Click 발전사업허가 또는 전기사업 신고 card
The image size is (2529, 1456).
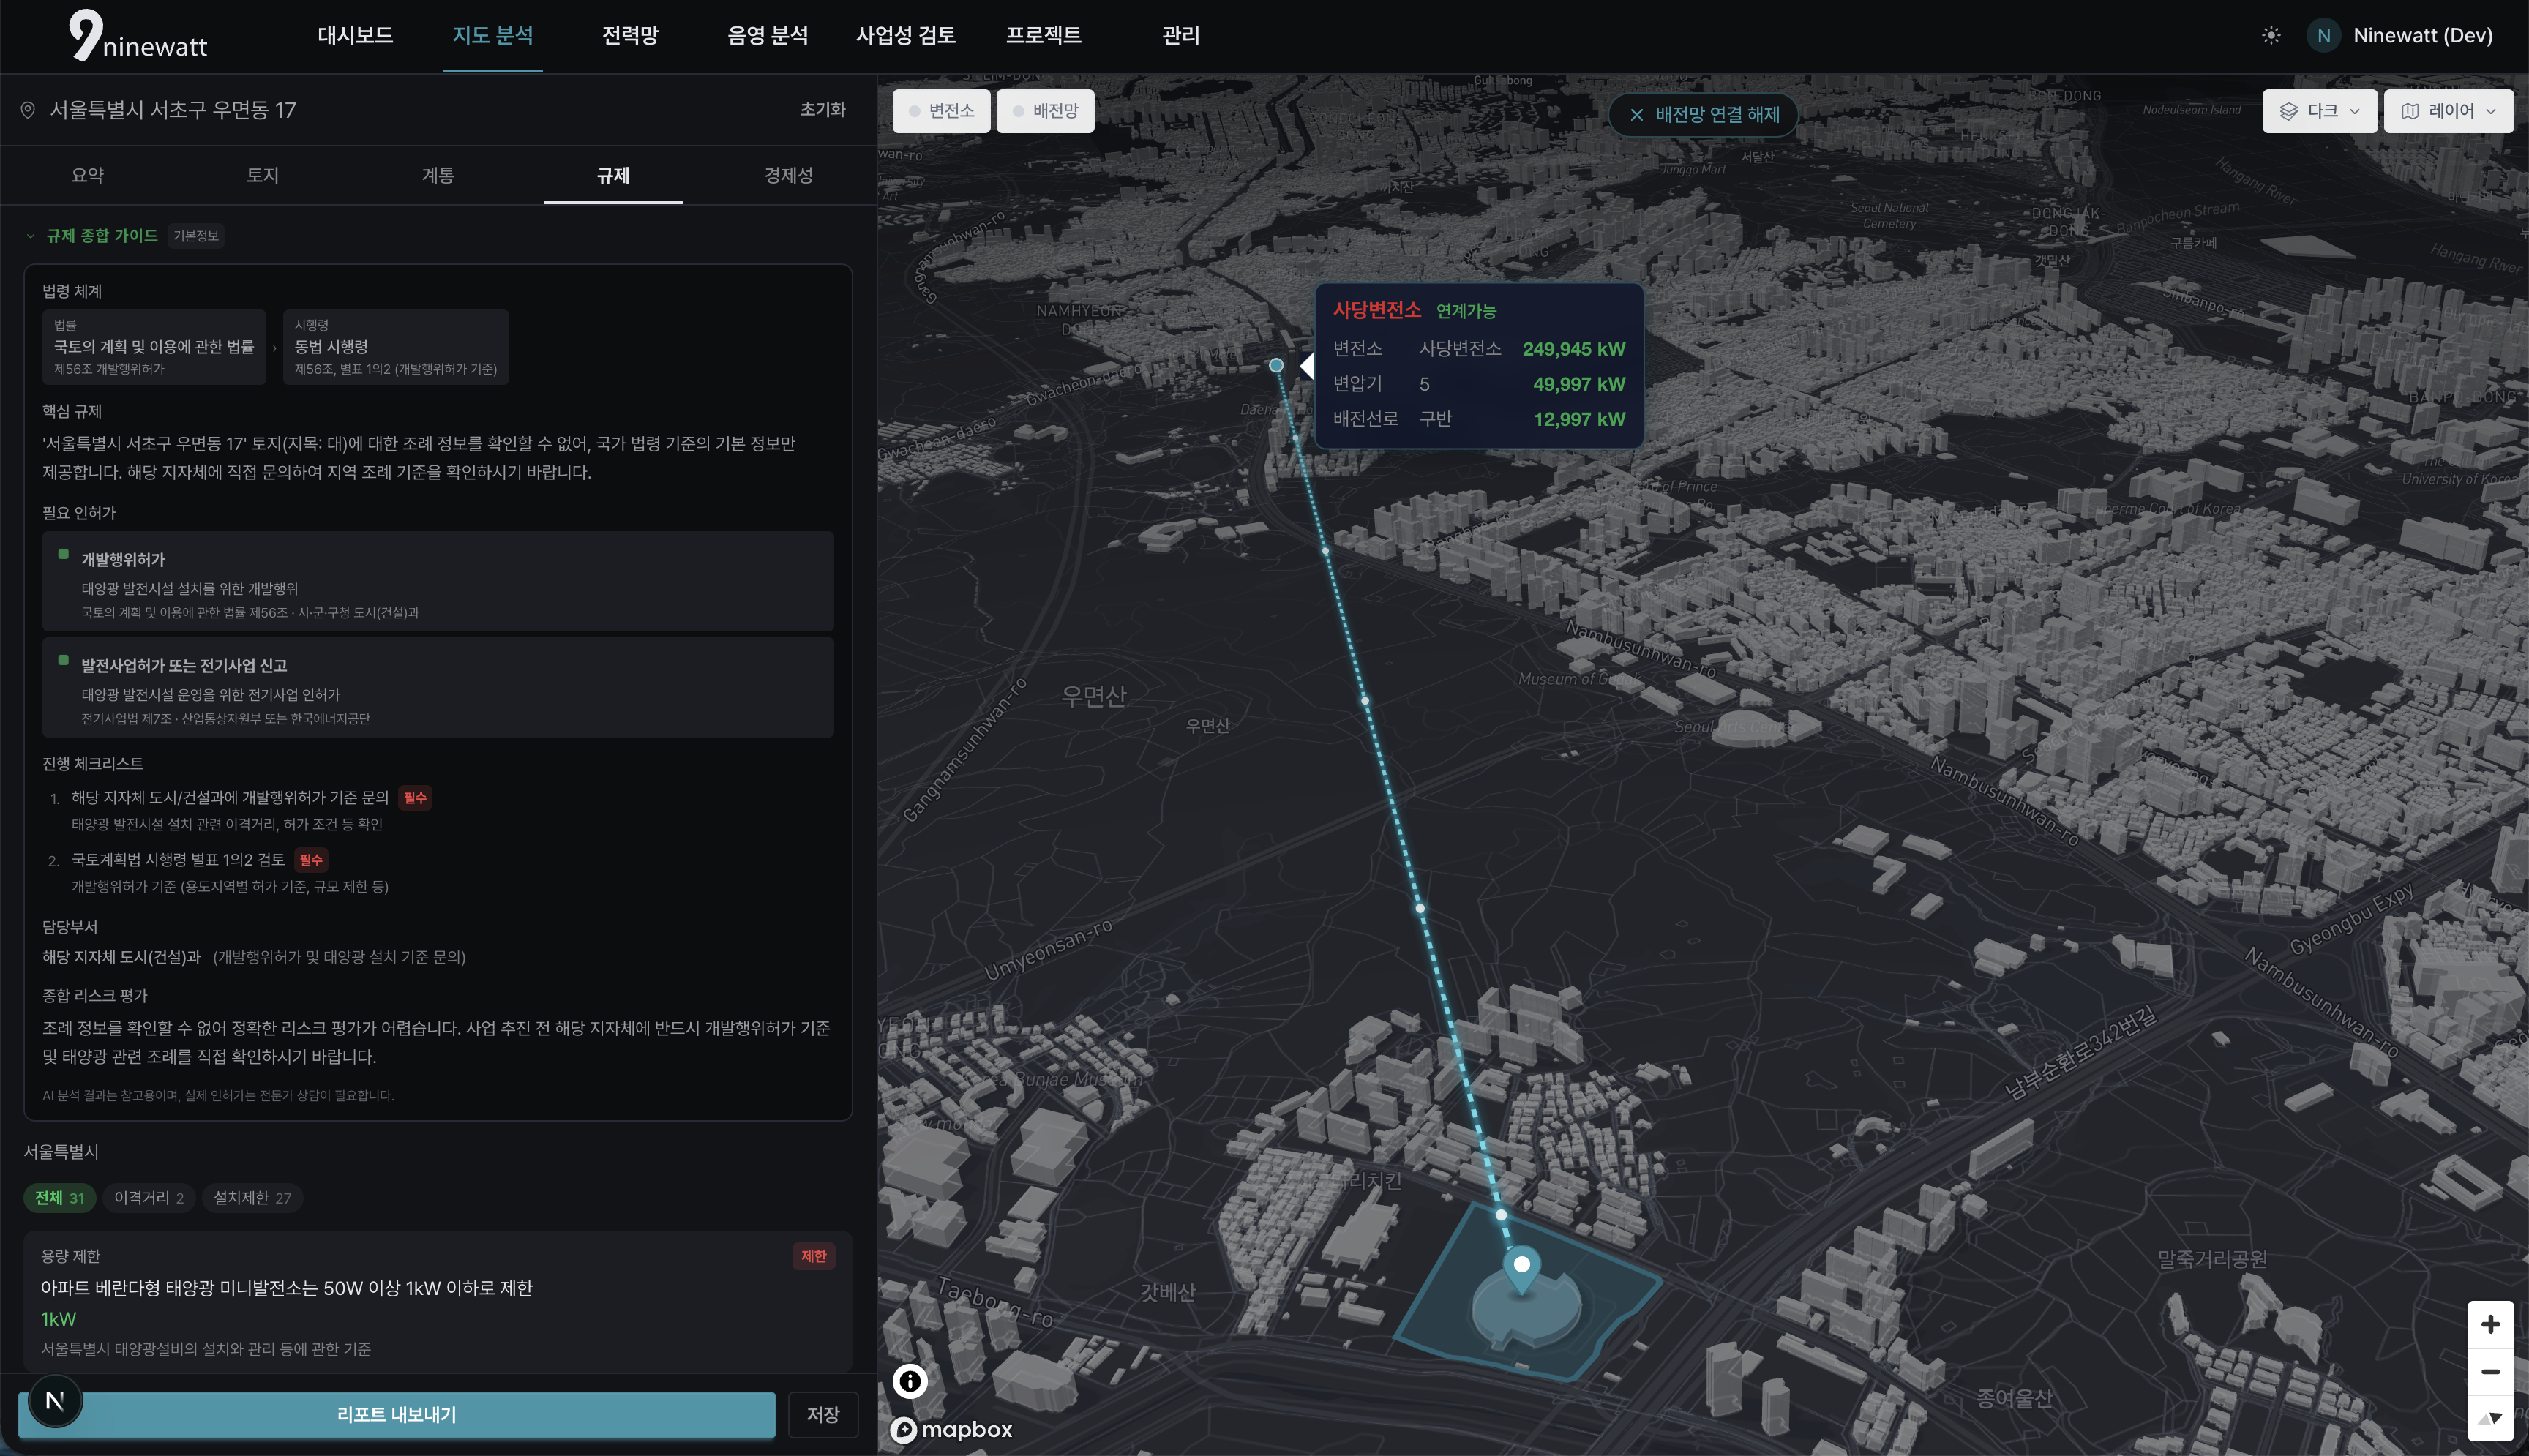[438, 688]
